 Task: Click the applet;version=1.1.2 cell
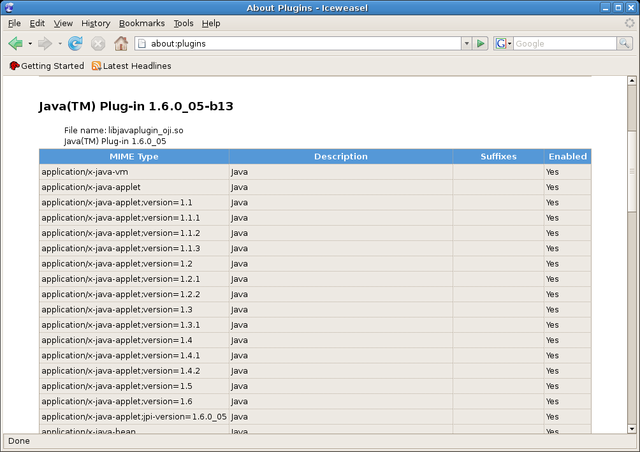click(134, 233)
